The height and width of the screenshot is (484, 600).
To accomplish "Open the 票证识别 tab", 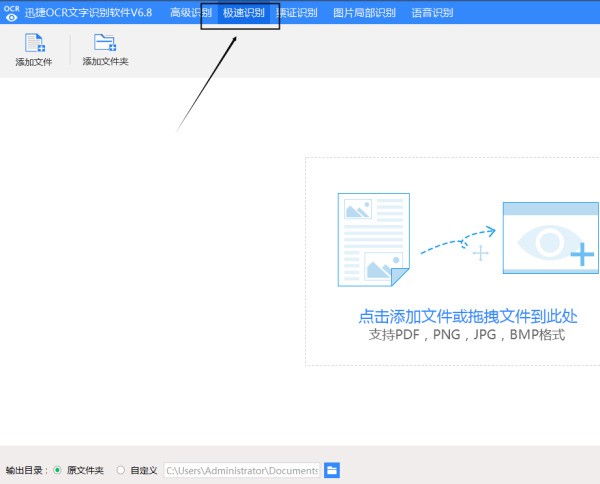I will (297, 13).
